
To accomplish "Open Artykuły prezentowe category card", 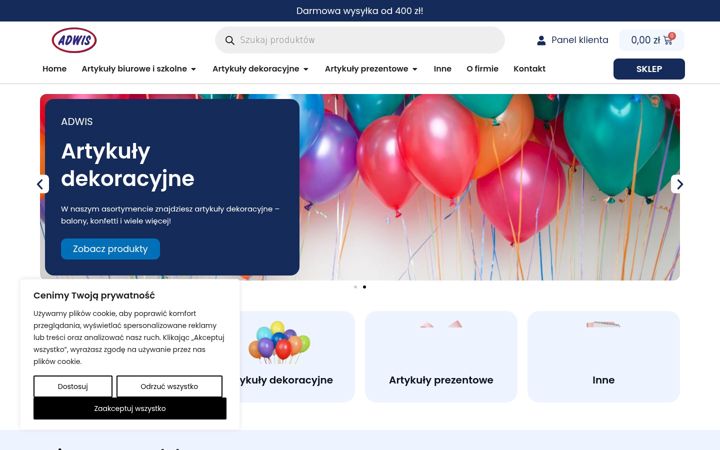I will click(x=441, y=356).
